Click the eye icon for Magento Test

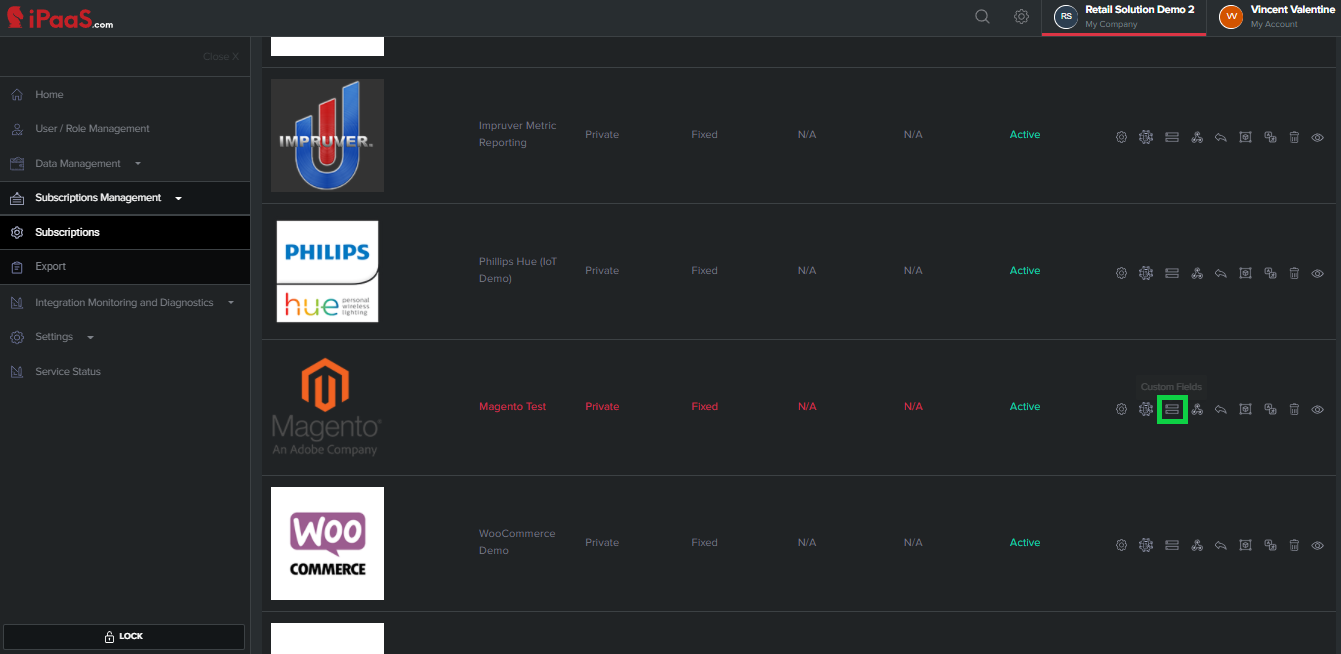1318,409
